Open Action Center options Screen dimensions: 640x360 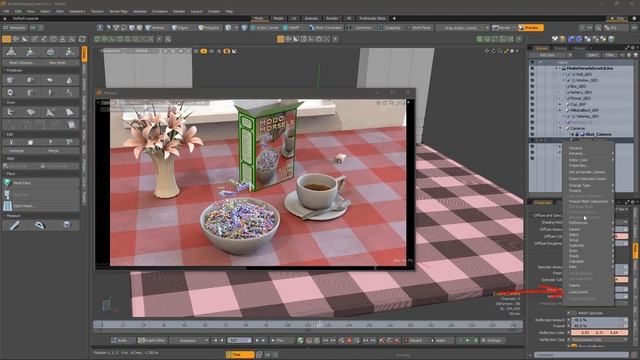[x=264, y=28]
